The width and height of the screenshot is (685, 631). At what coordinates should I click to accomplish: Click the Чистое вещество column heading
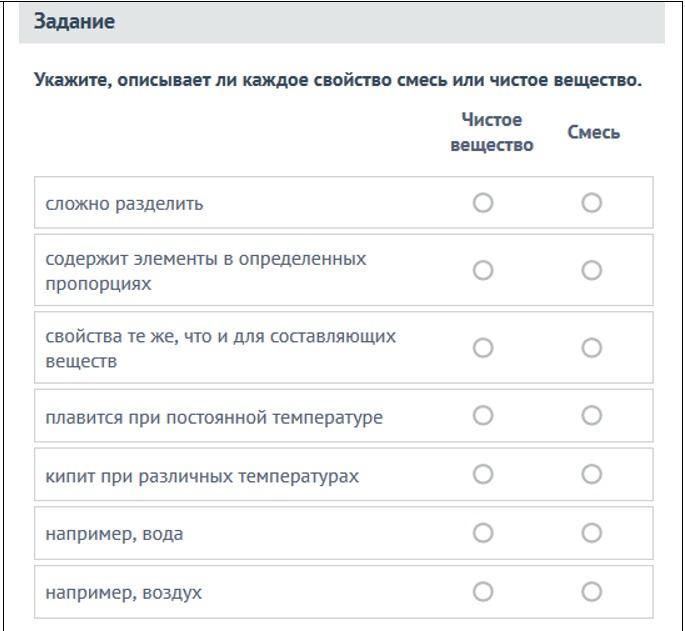492,132
